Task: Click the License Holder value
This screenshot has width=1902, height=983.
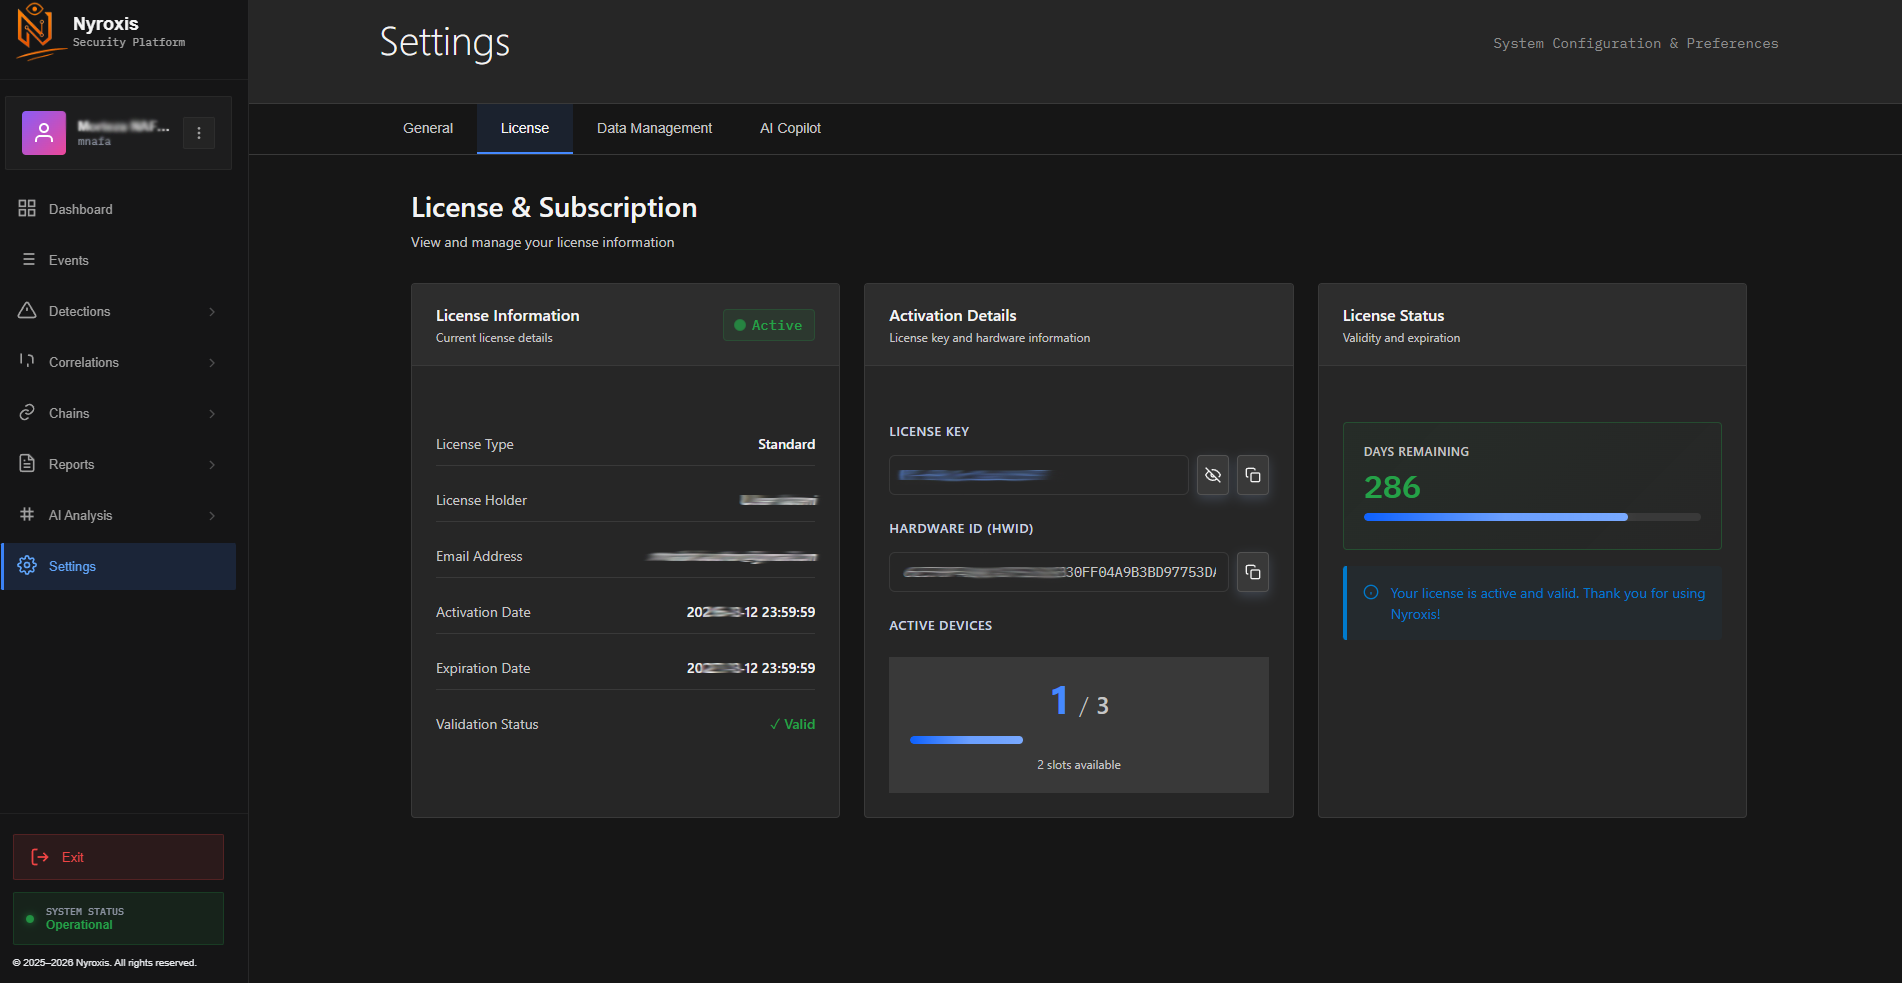Action: [x=778, y=500]
